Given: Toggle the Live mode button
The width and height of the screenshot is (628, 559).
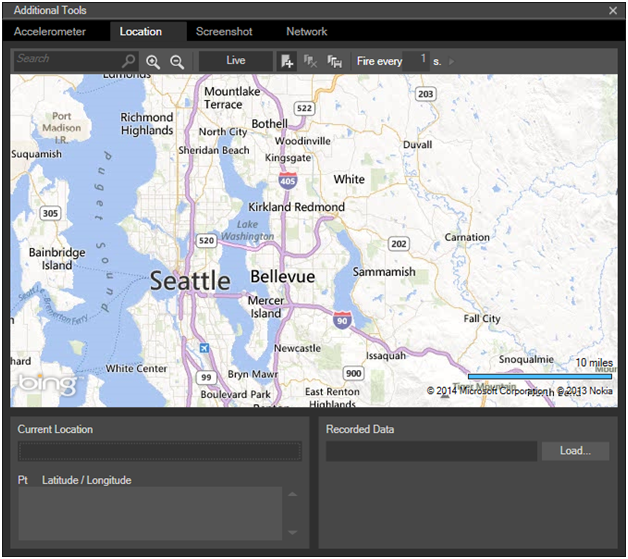Looking at the screenshot, I should pyautogui.click(x=236, y=61).
